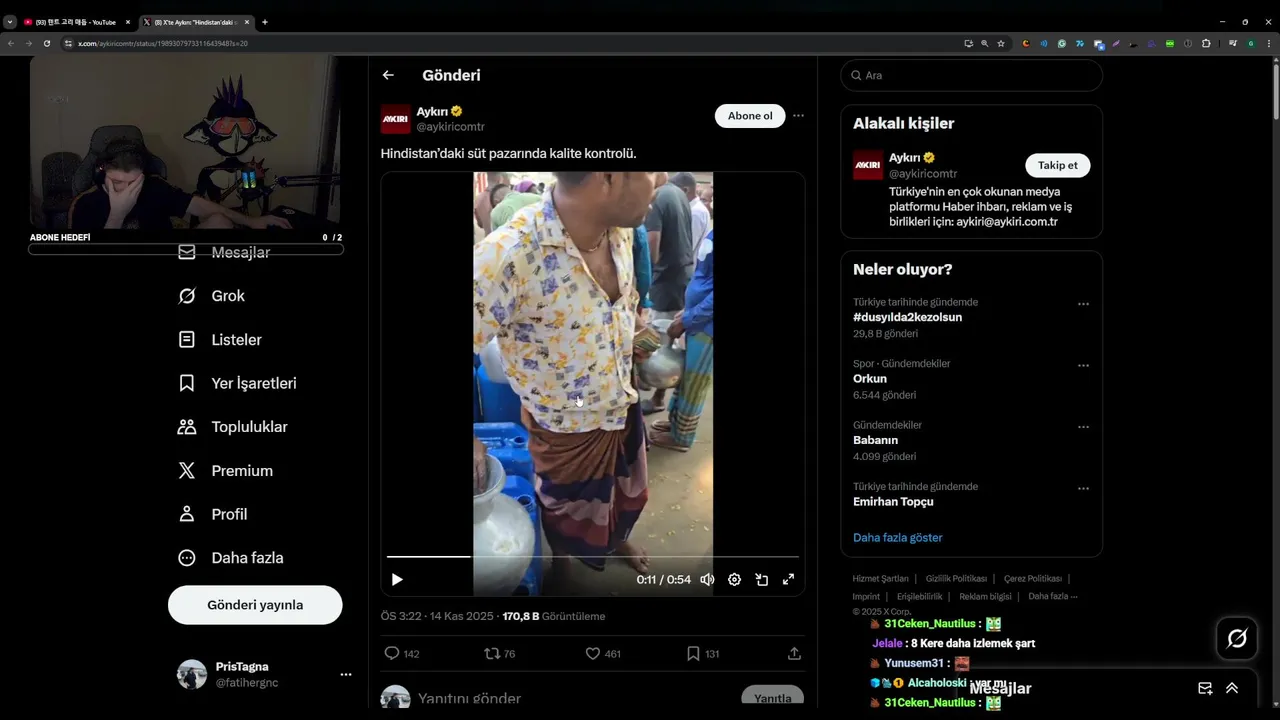Viewport: 1280px width, 720px height.
Task: Open the reply icon showing 142
Action: pos(392,653)
